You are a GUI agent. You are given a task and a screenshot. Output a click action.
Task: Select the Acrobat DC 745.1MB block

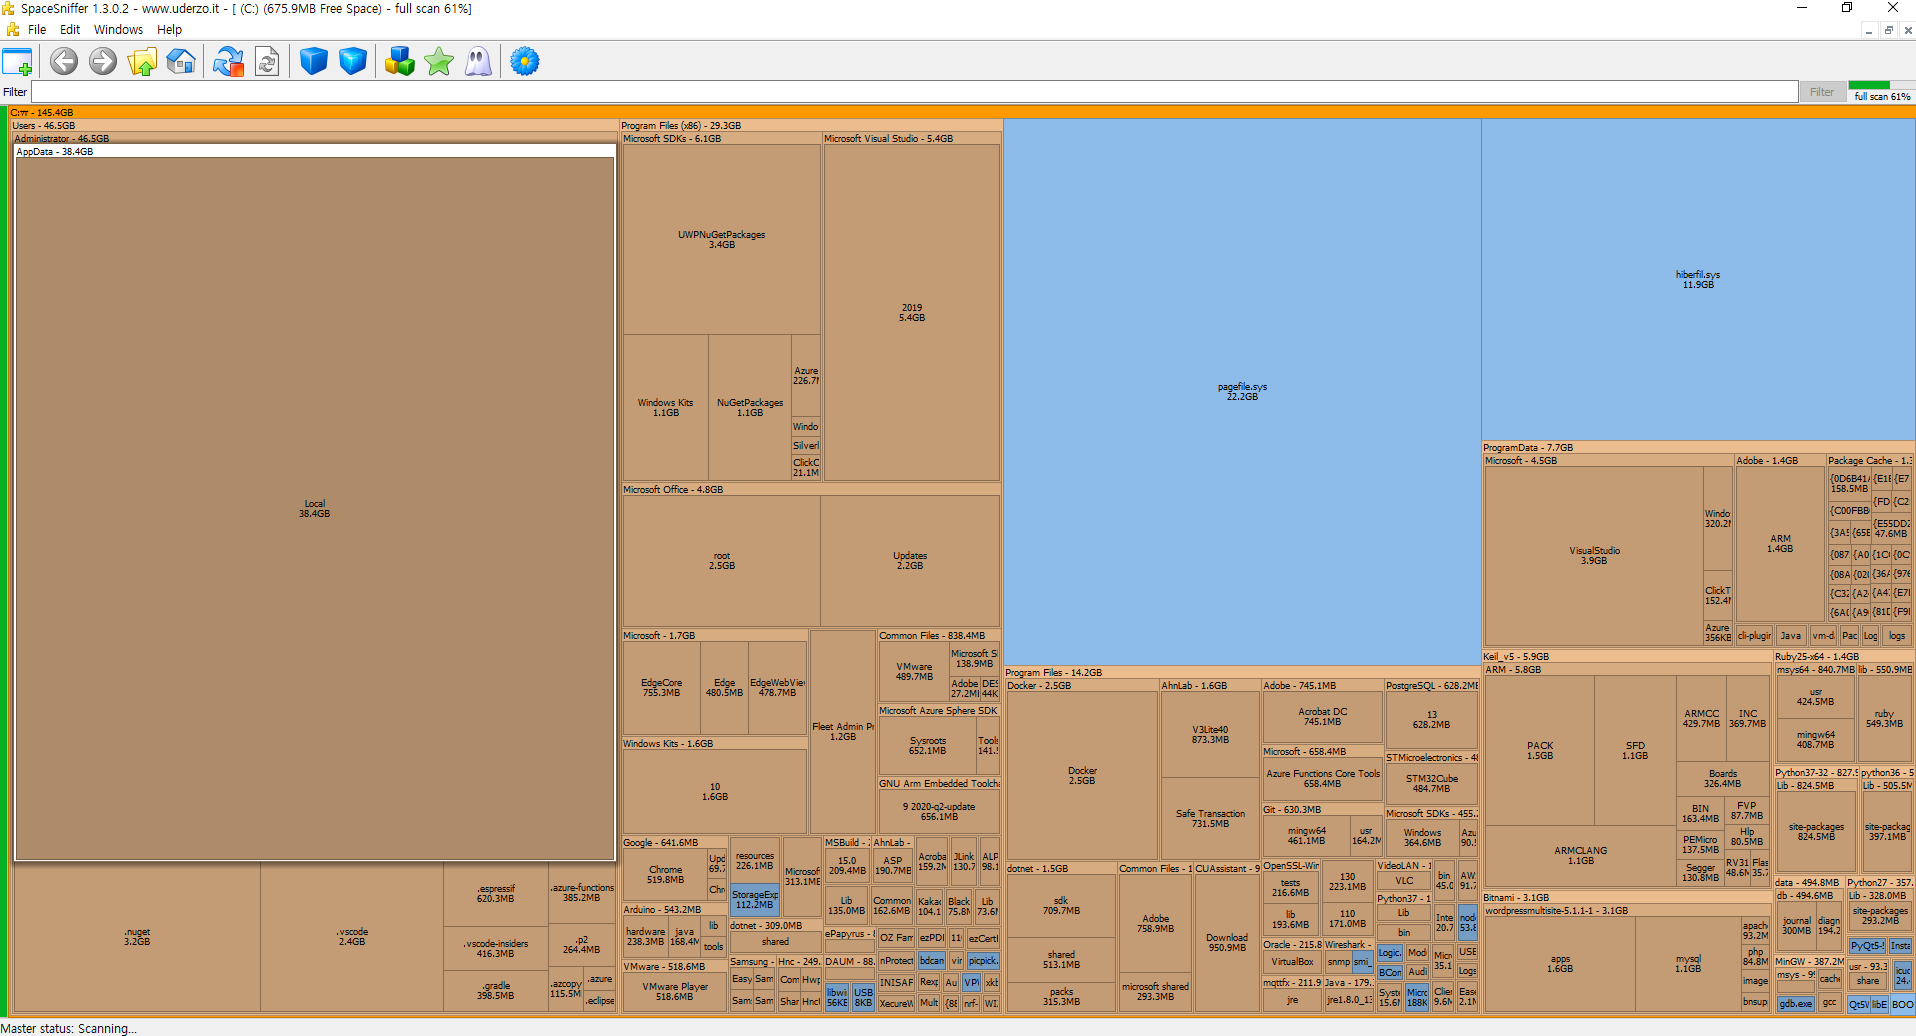coord(1322,717)
